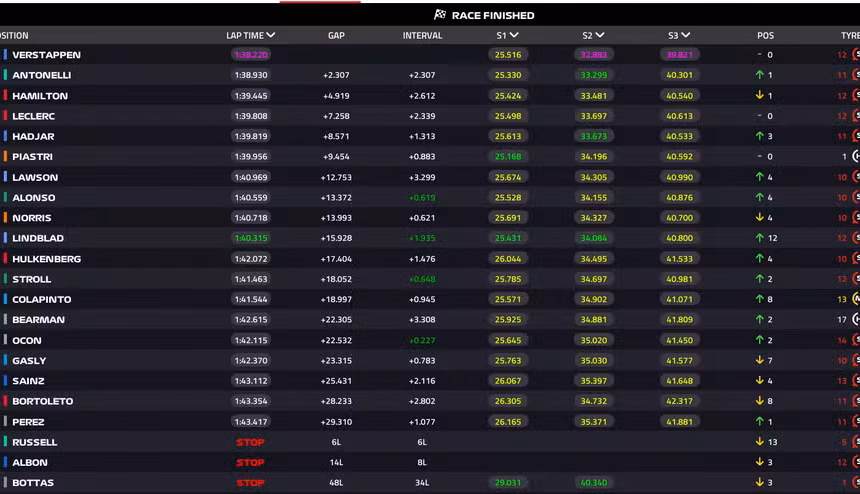The height and width of the screenshot is (494, 860).
Task: Click Bottas's yellow down position arrow
Action: pyautogui.click(x=760, y=482)
